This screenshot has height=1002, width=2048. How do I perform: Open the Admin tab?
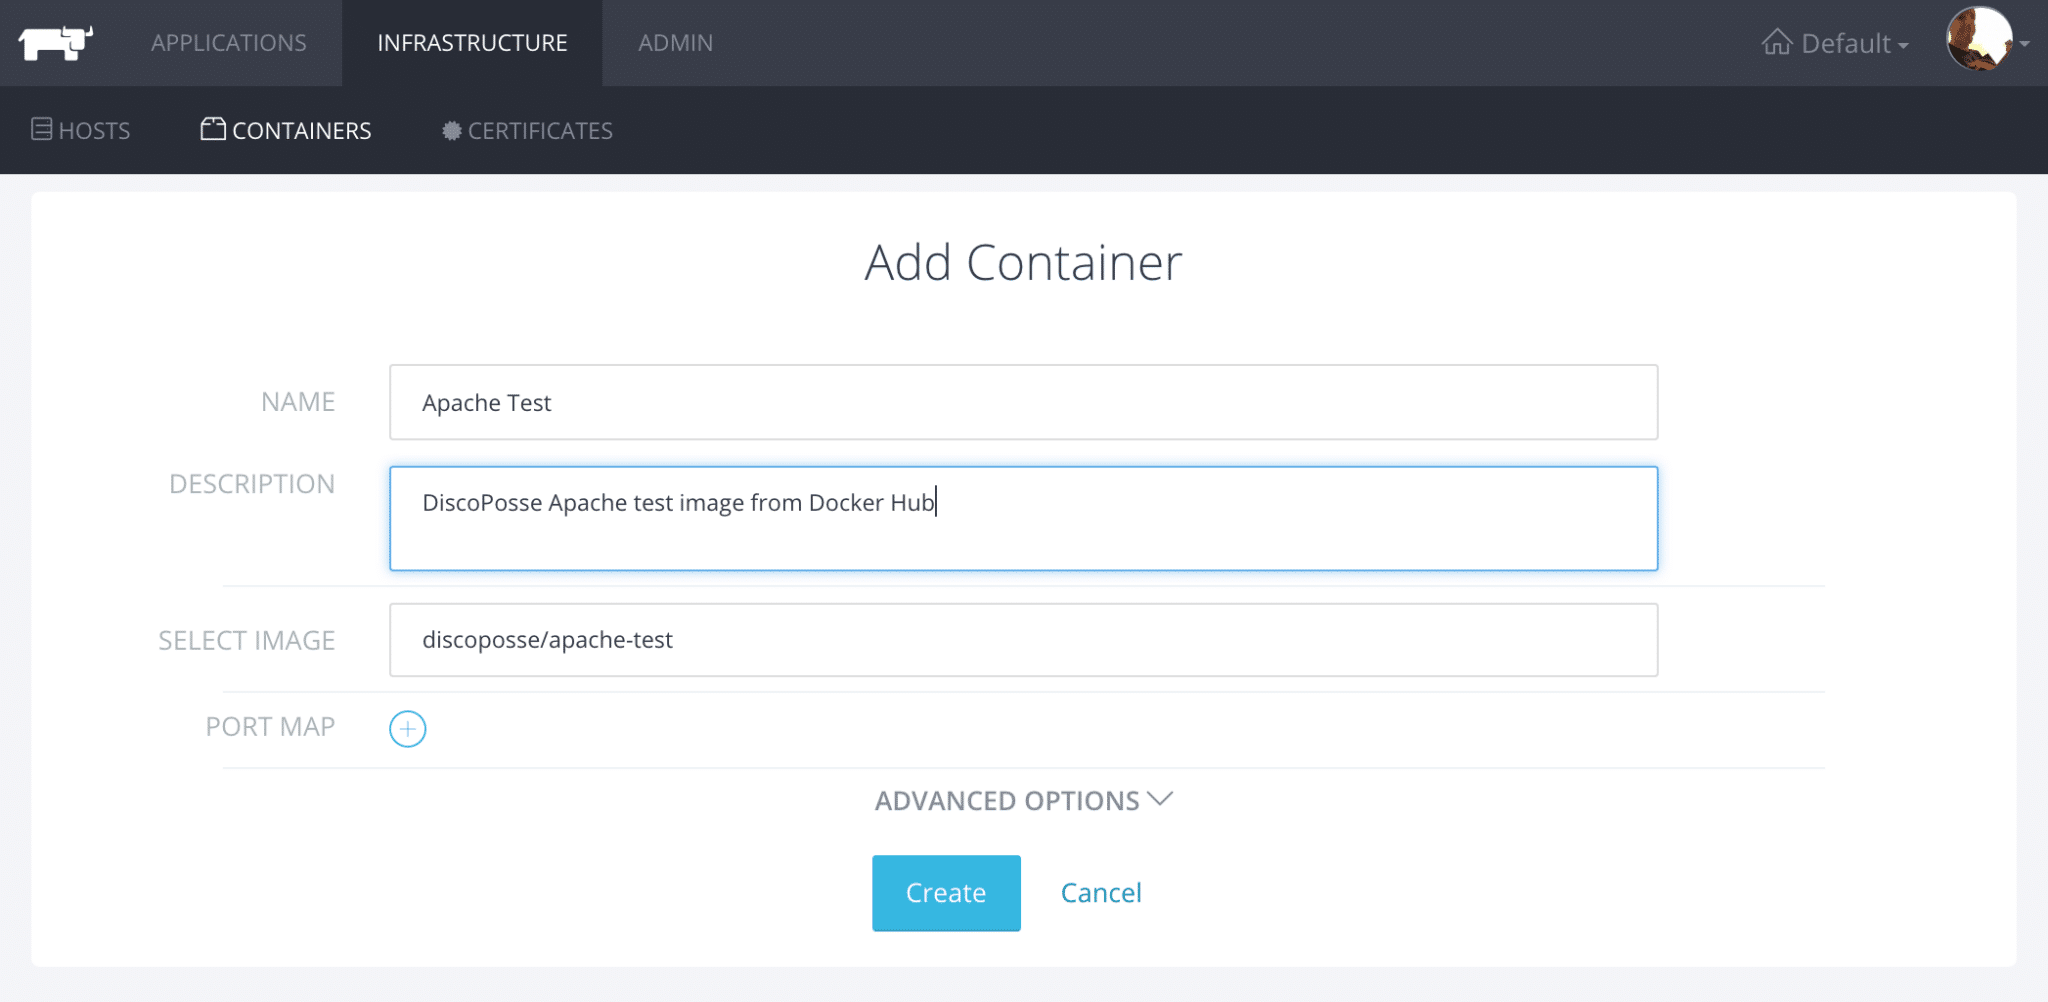coord(676,43)
